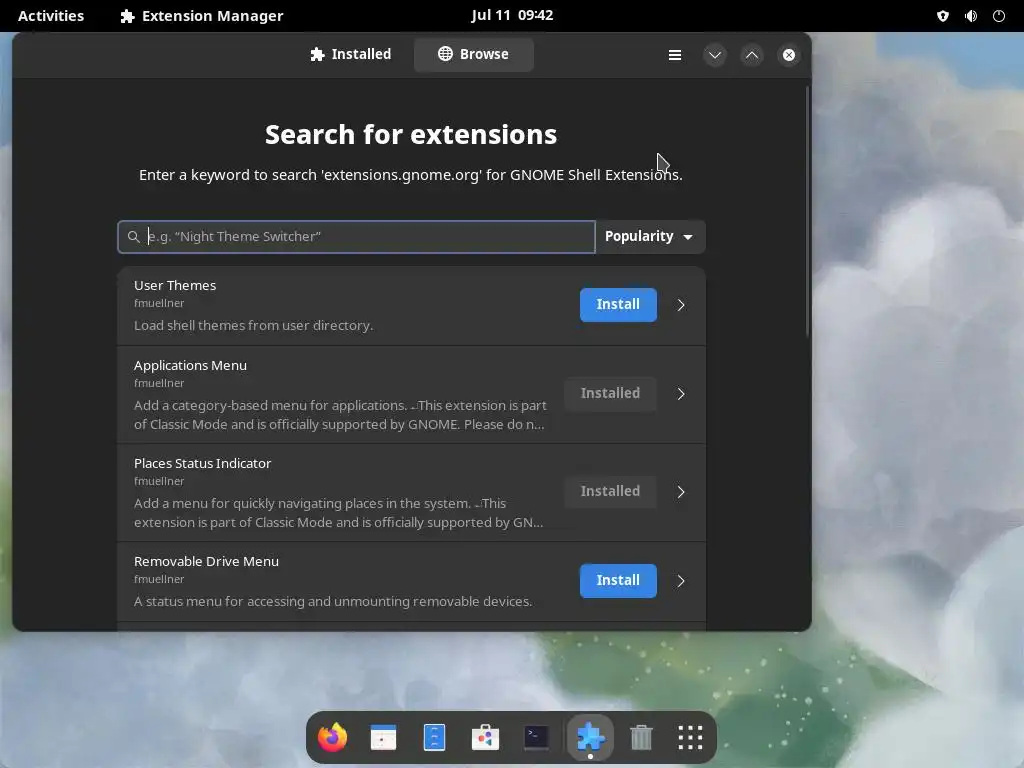Viewport: 1024px width, 768px height.
Task: Open the Popularity sort dropdown
Action: click(650, 236)
